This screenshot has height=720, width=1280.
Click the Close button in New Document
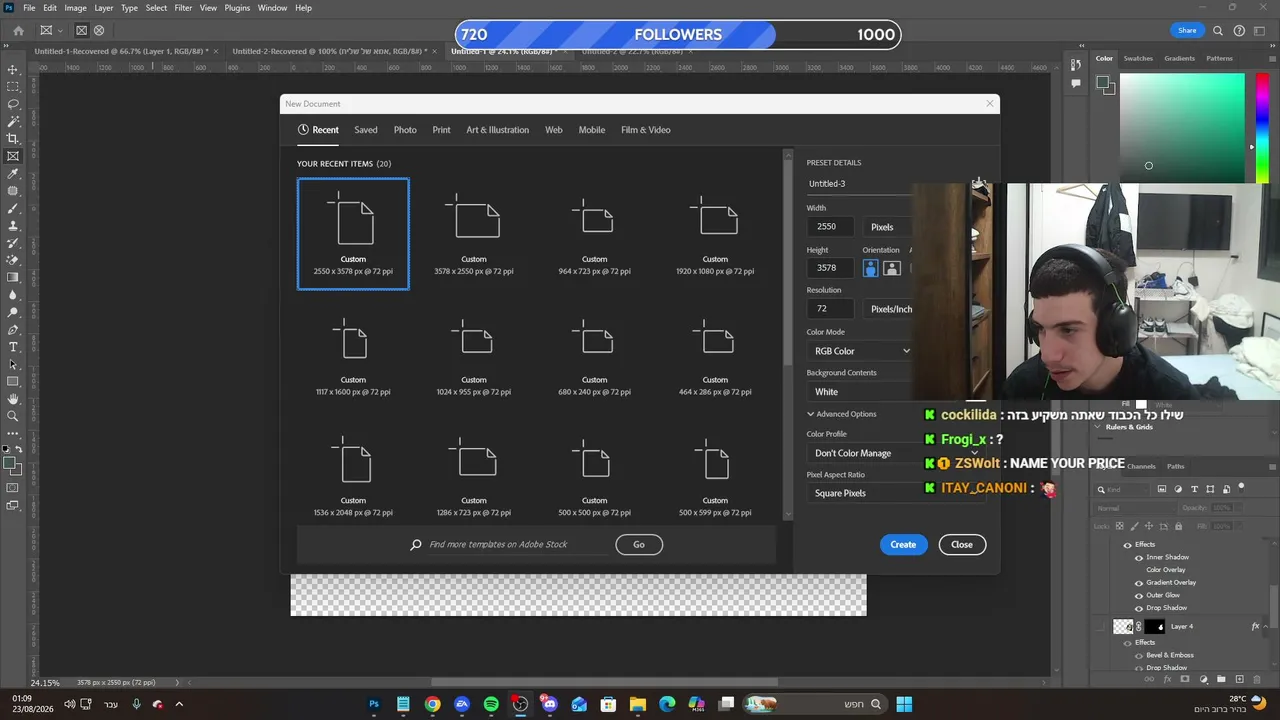point(962,545)
